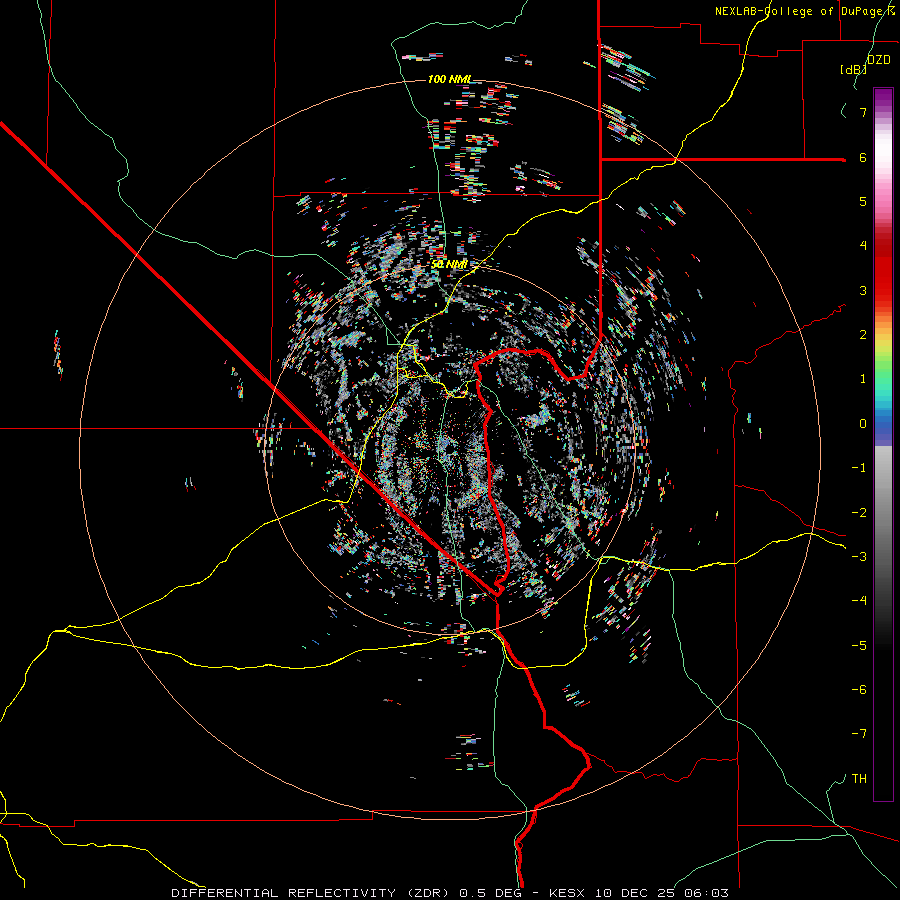Pick the red segment of the color bar
900x900 pixels.
883,270
